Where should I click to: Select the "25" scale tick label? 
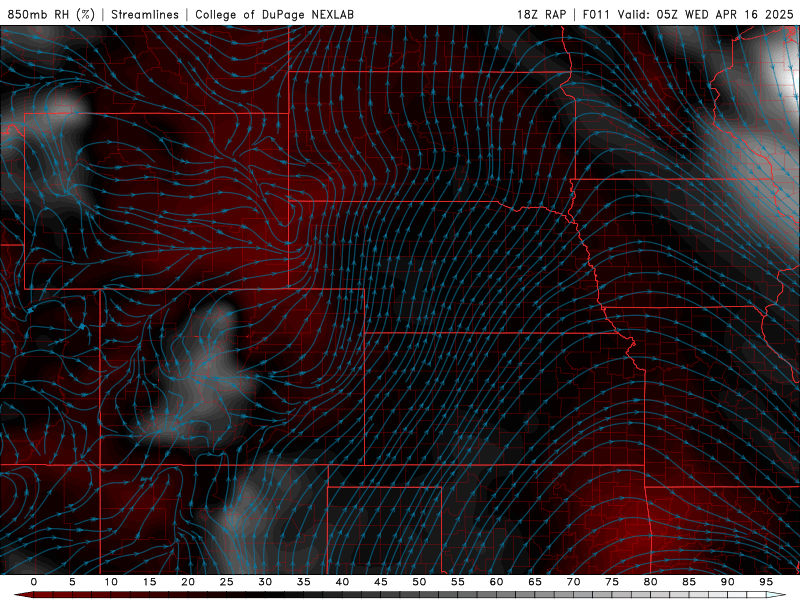(x=227, y=582)
